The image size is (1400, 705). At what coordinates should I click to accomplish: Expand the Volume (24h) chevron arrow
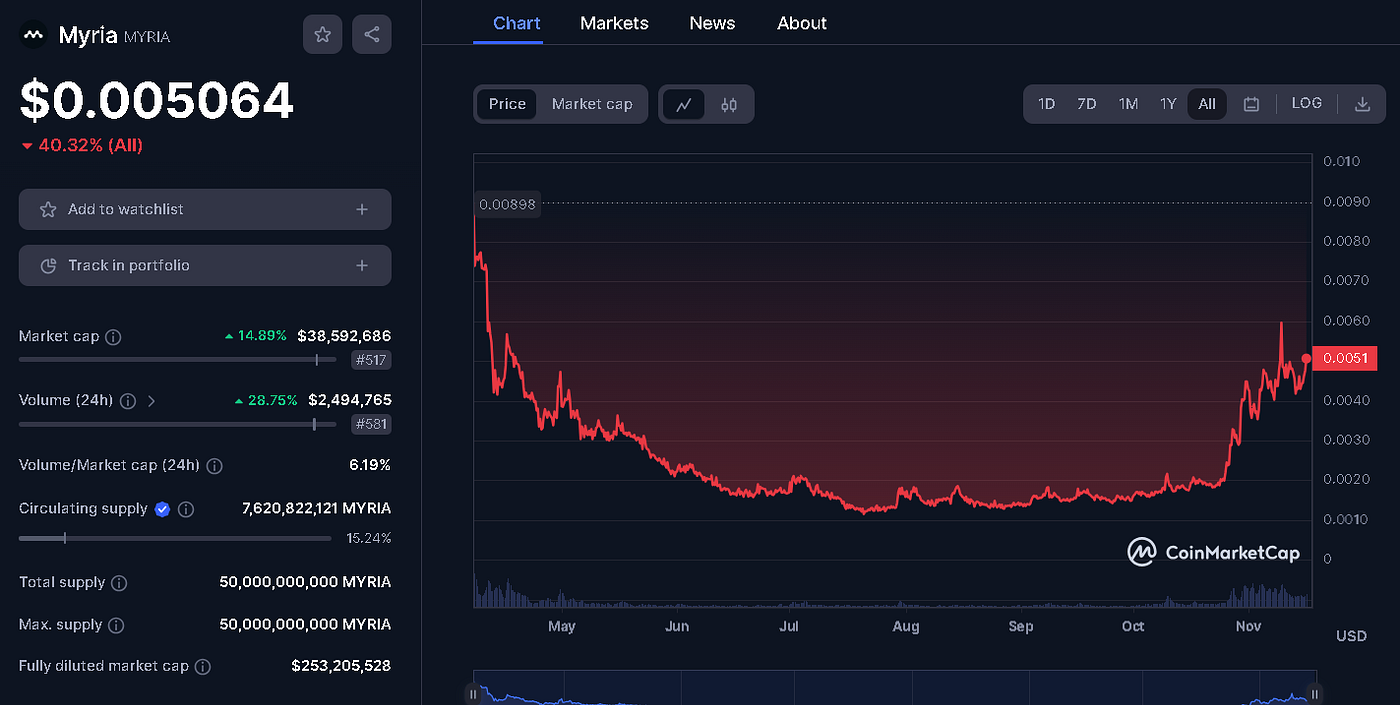[x=151, y=401]
